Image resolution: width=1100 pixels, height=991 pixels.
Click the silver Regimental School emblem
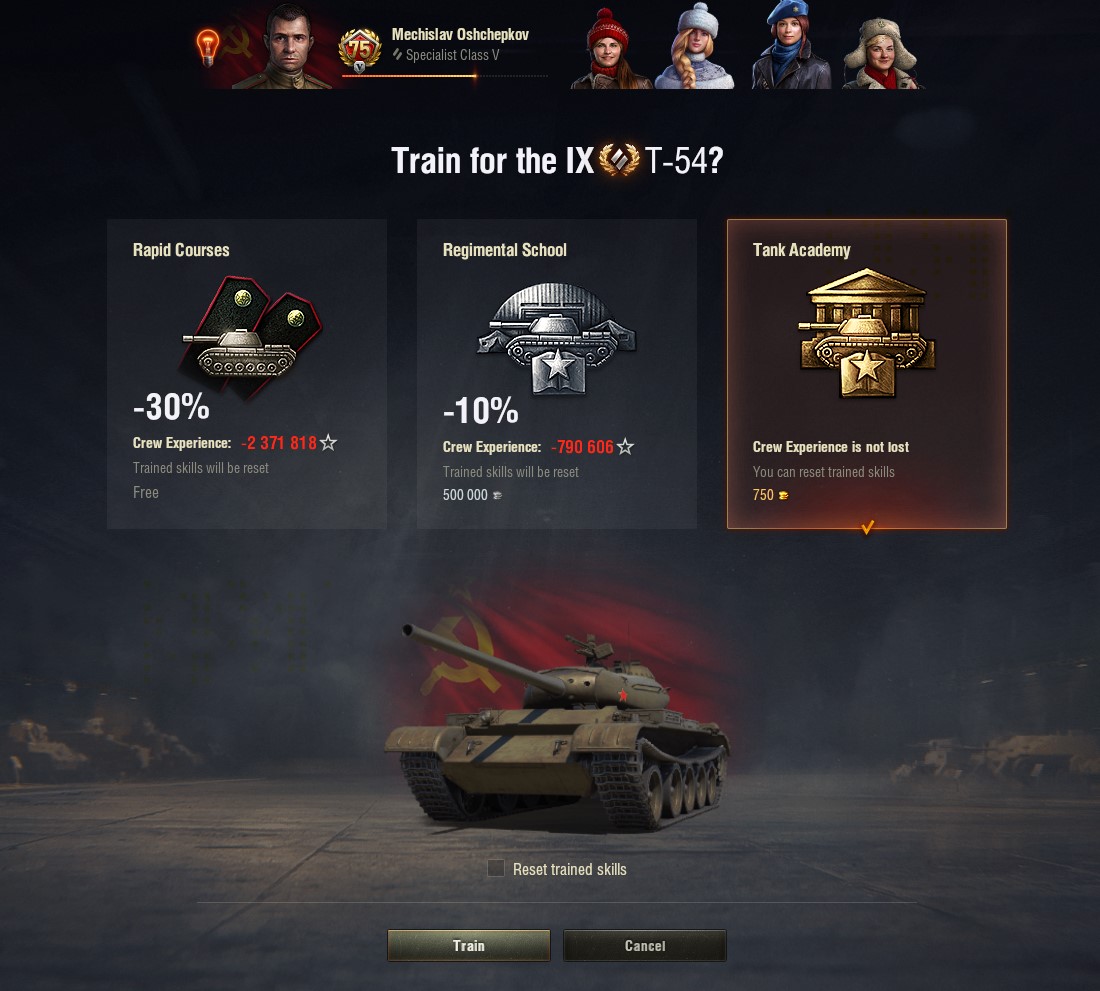(556, 338)
